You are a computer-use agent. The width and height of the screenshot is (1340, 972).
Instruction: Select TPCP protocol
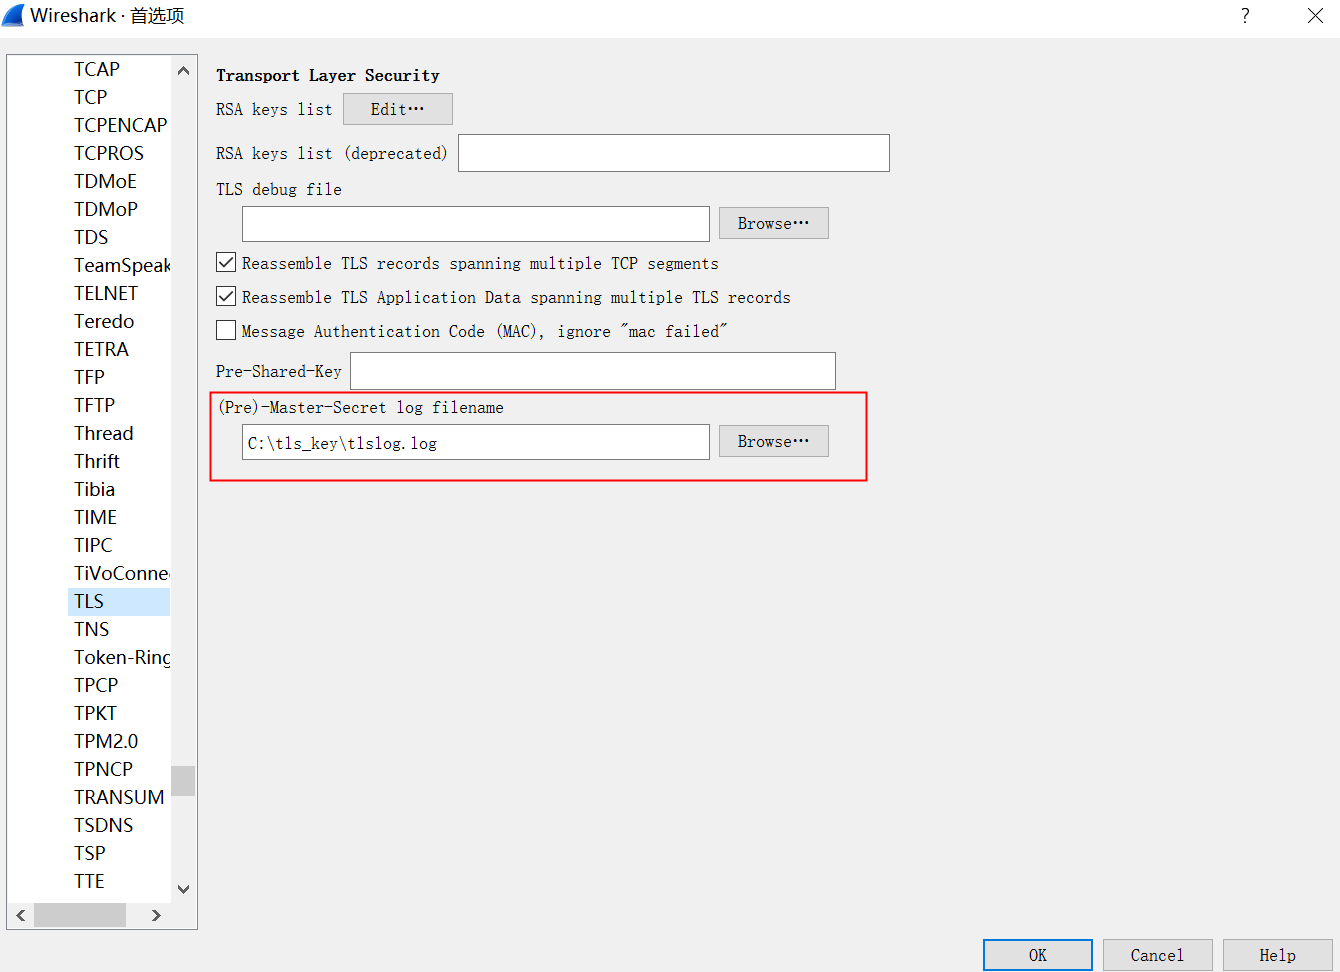(96, 685)
